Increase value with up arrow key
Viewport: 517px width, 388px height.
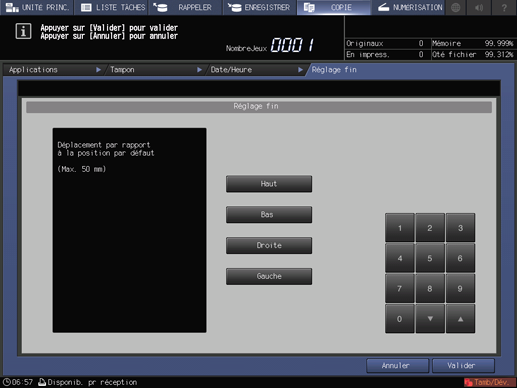(x=460, y=319)
